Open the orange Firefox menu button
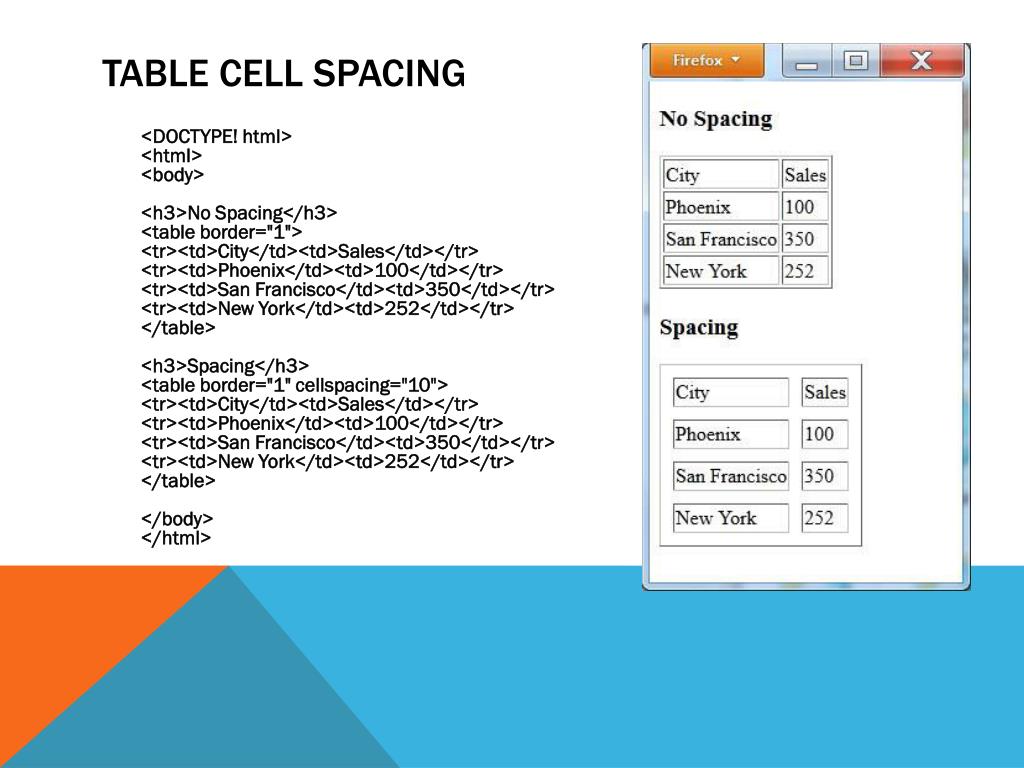Image resolution: width=1024 pixels, height=768 pixels. [x=707, y=61]
